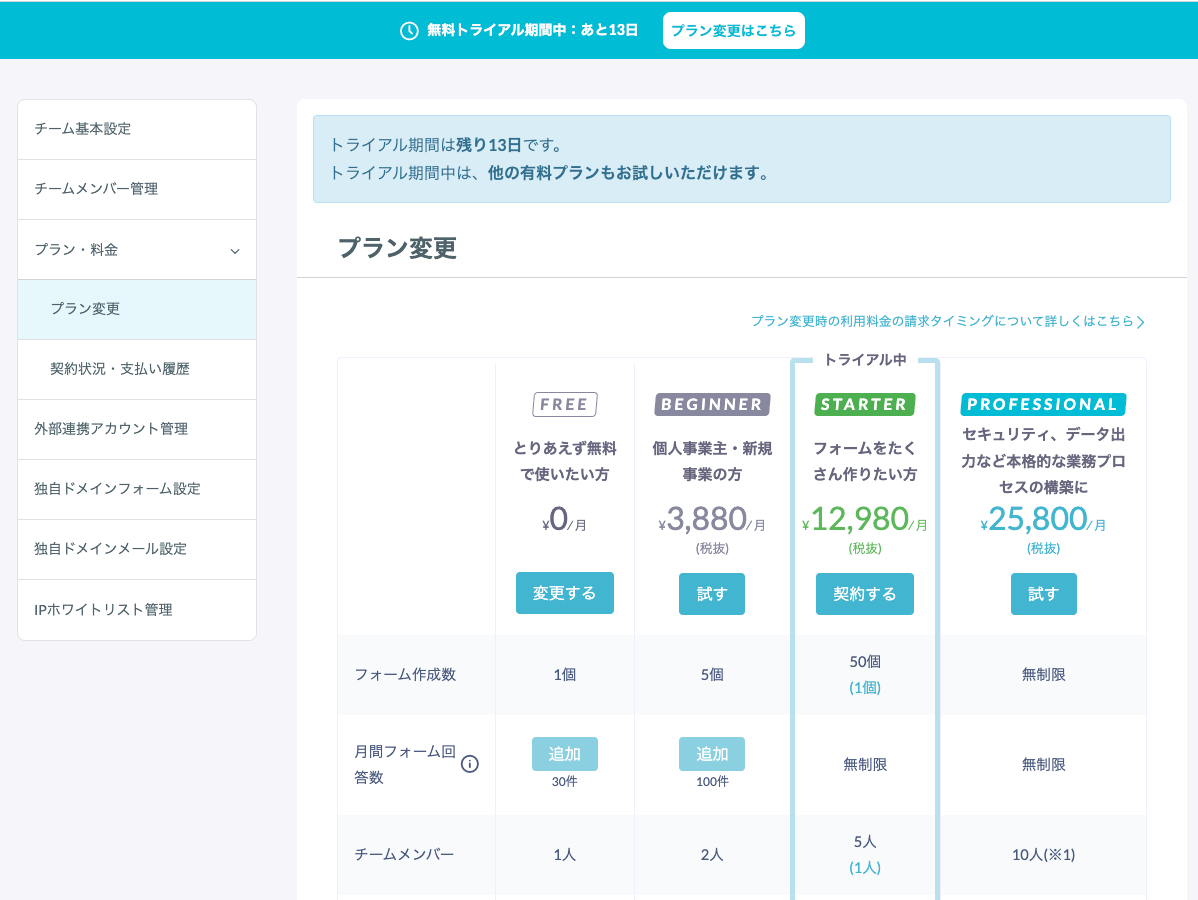Collapse the プラン・料金 chevron
The width and height of the screenshot is (1198, 900).
235,251
